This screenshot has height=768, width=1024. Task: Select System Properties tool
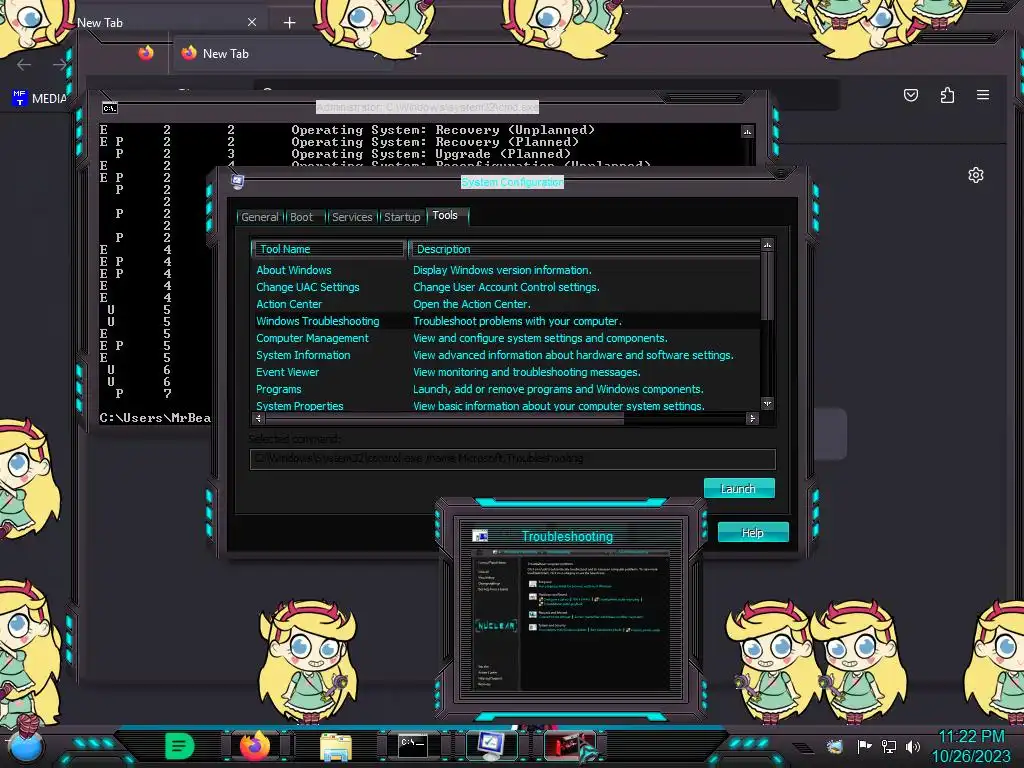(300, 406)
